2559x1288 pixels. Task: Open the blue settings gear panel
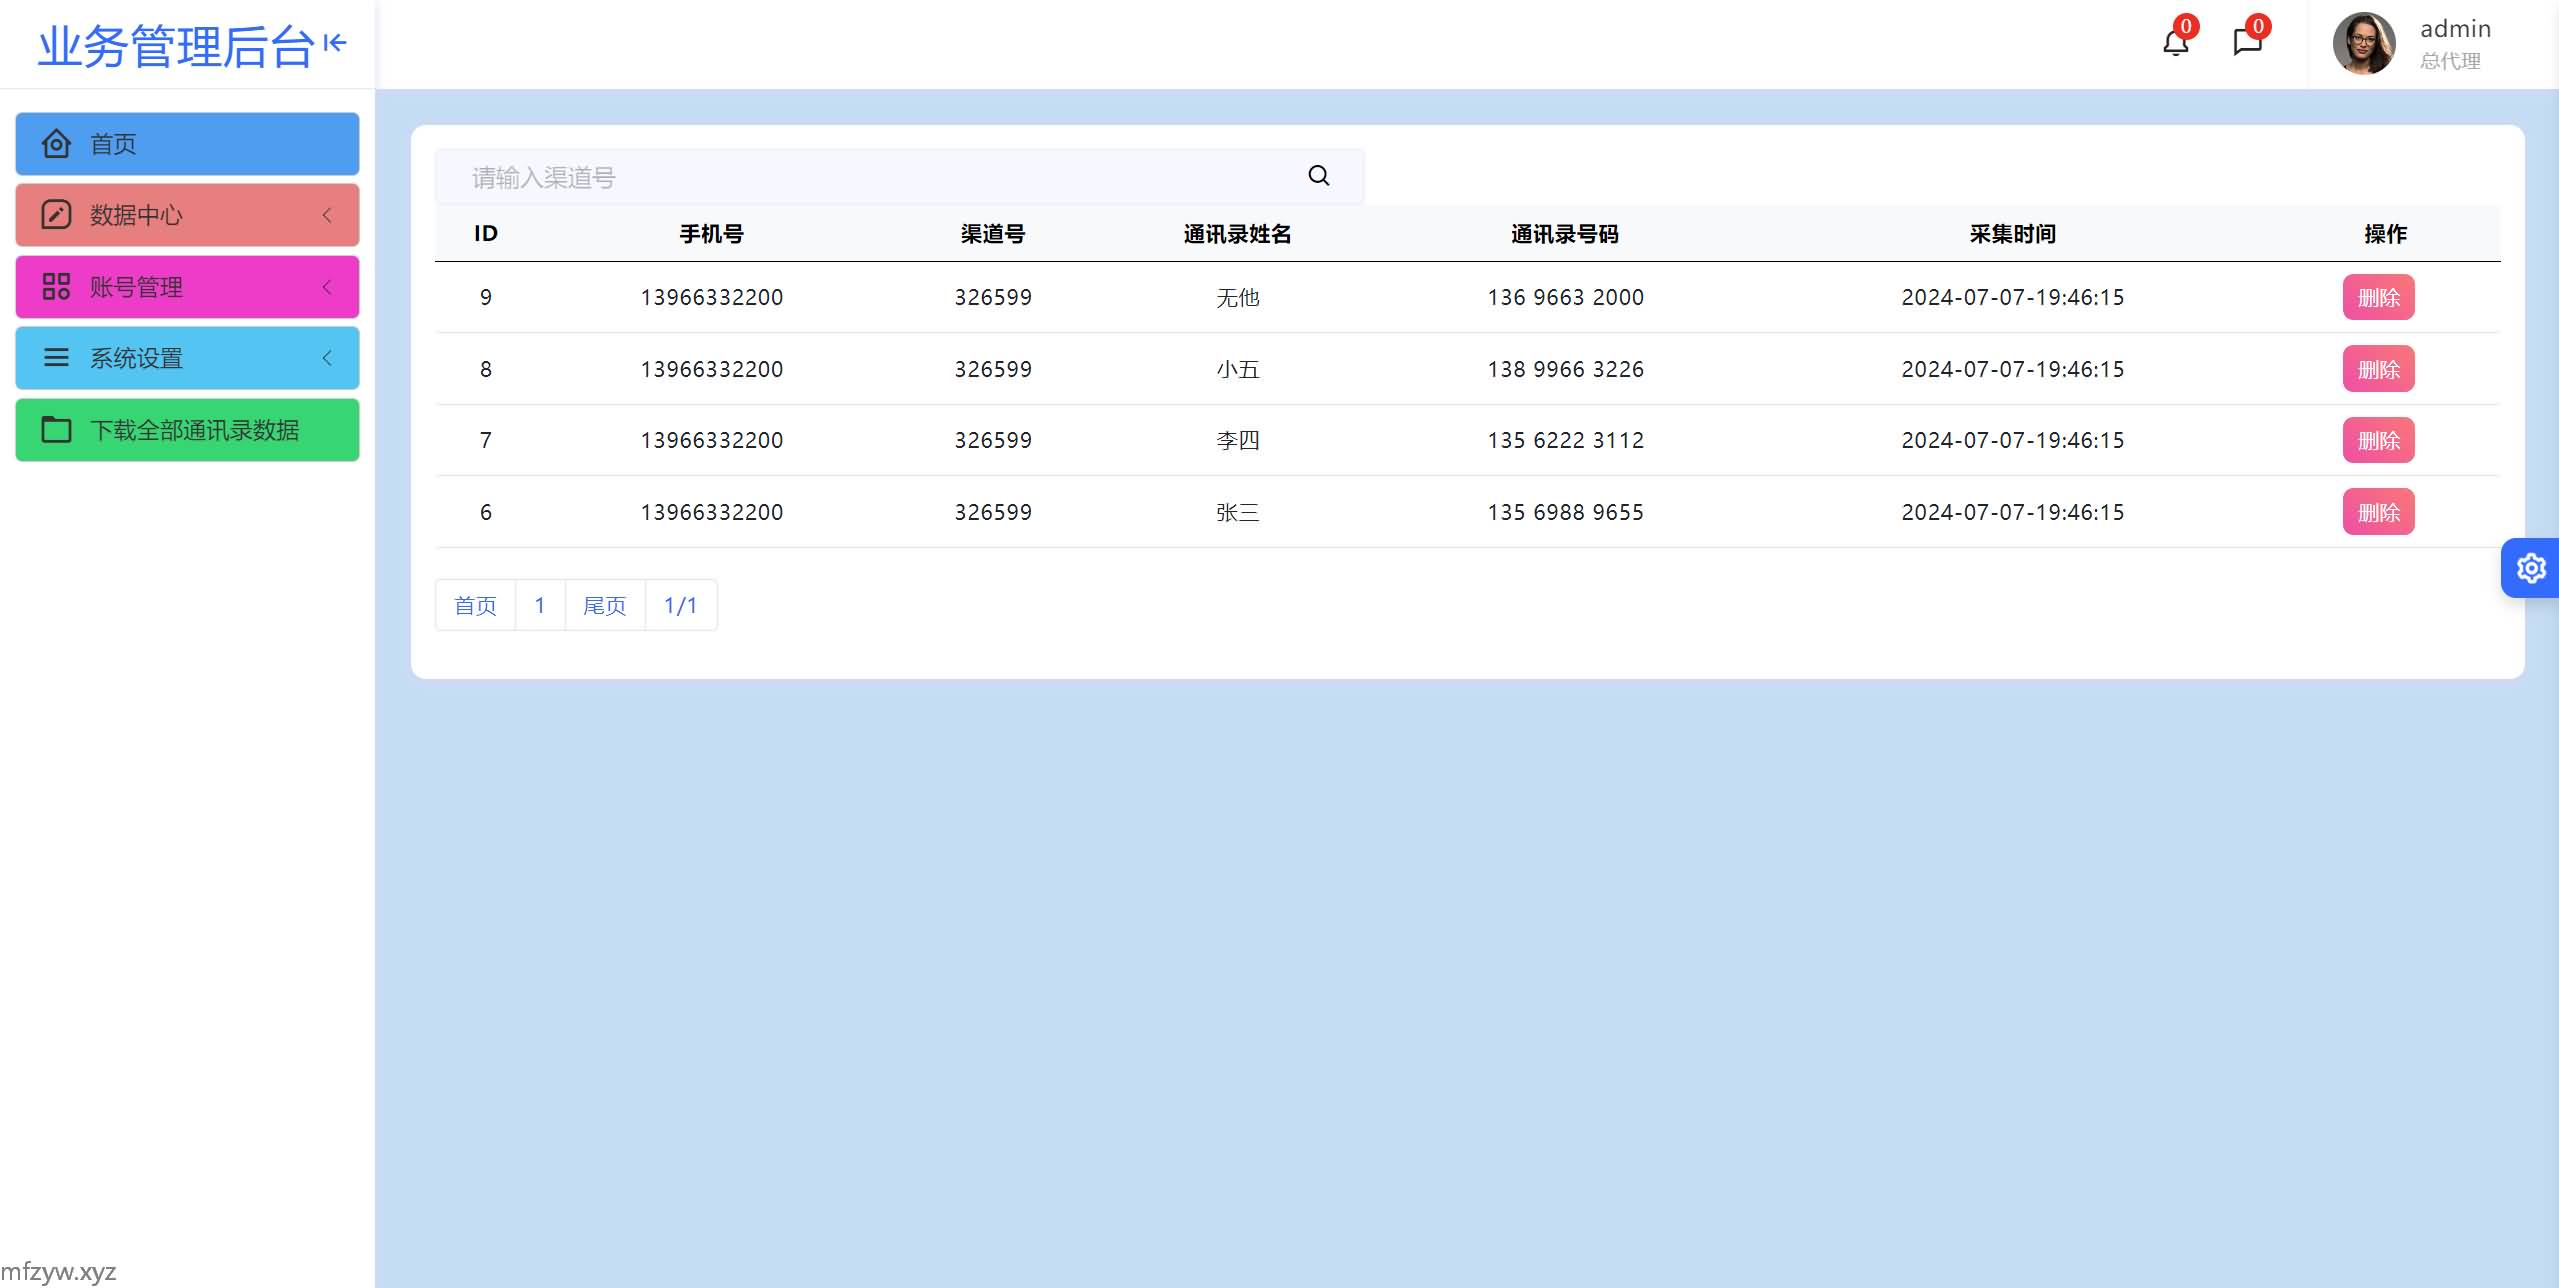(x=2531, y=568)
